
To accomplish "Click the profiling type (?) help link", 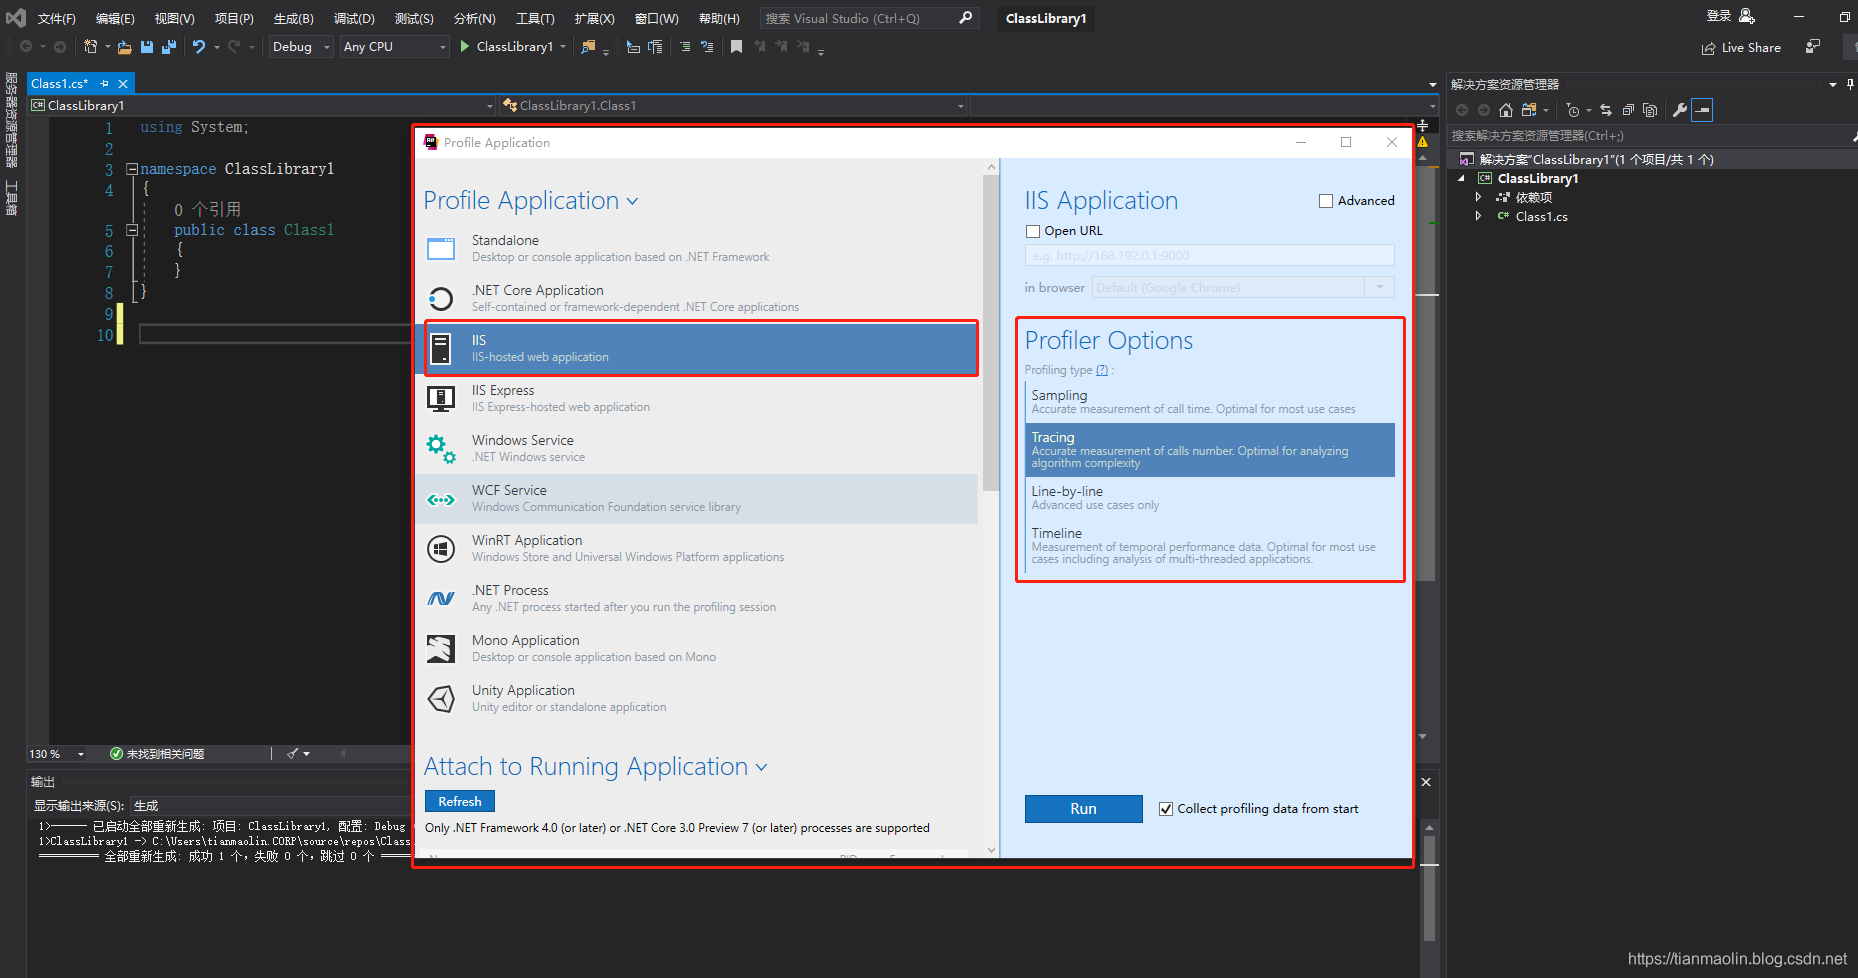I will pyautogui.click(x=1102, y=370).
